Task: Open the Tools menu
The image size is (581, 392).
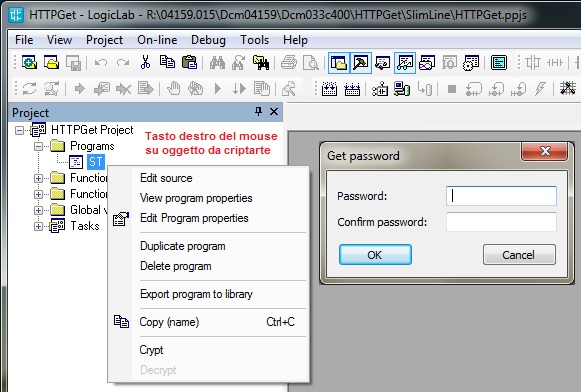Action: pyautogui.click(x=255, y=40)
